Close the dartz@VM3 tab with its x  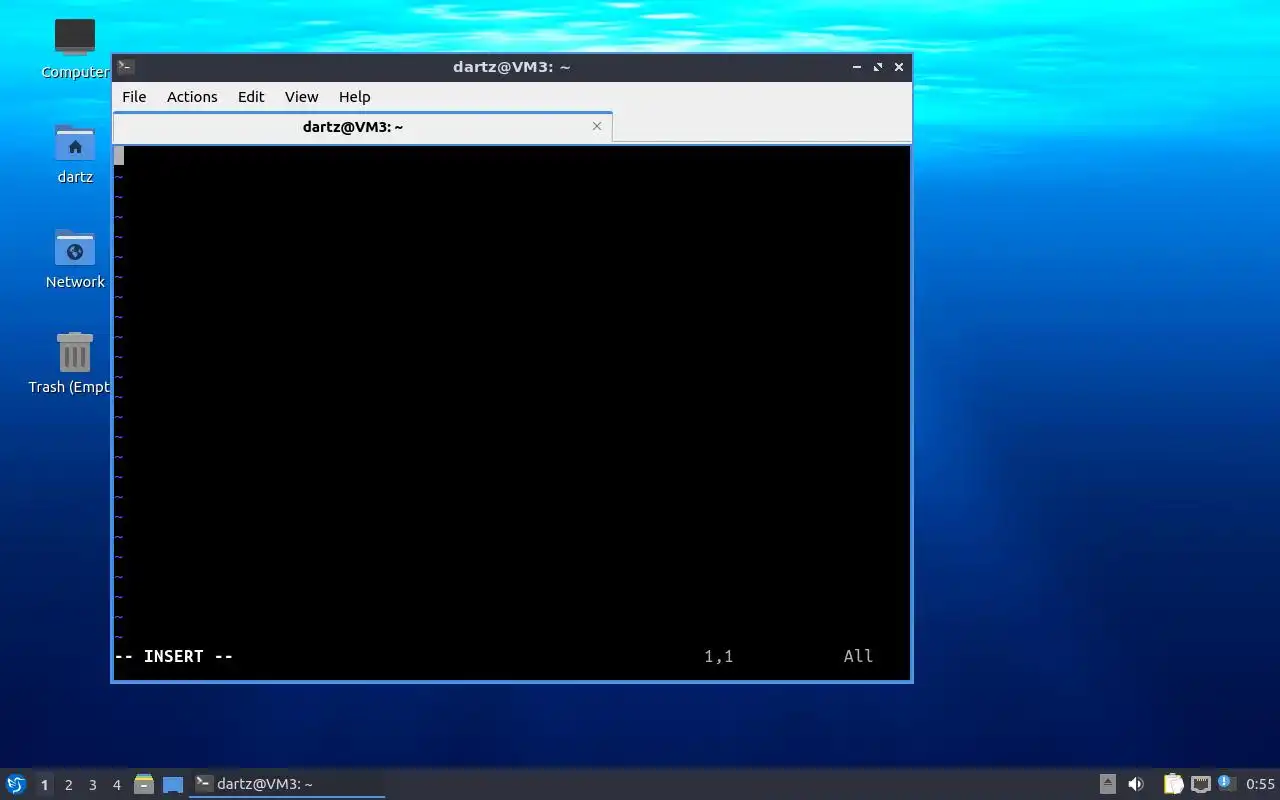[x=597, y=126]
